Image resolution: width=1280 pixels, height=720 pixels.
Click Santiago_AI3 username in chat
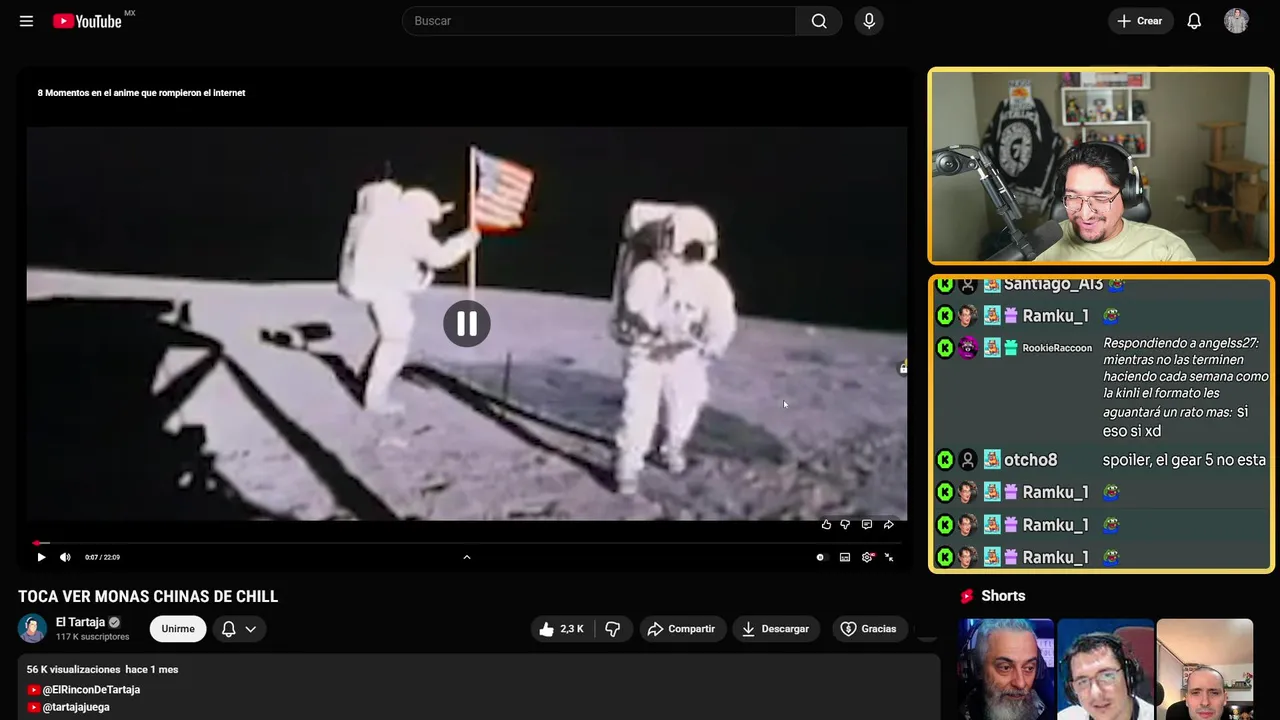pyautogui.click(x=1053, y=285)
